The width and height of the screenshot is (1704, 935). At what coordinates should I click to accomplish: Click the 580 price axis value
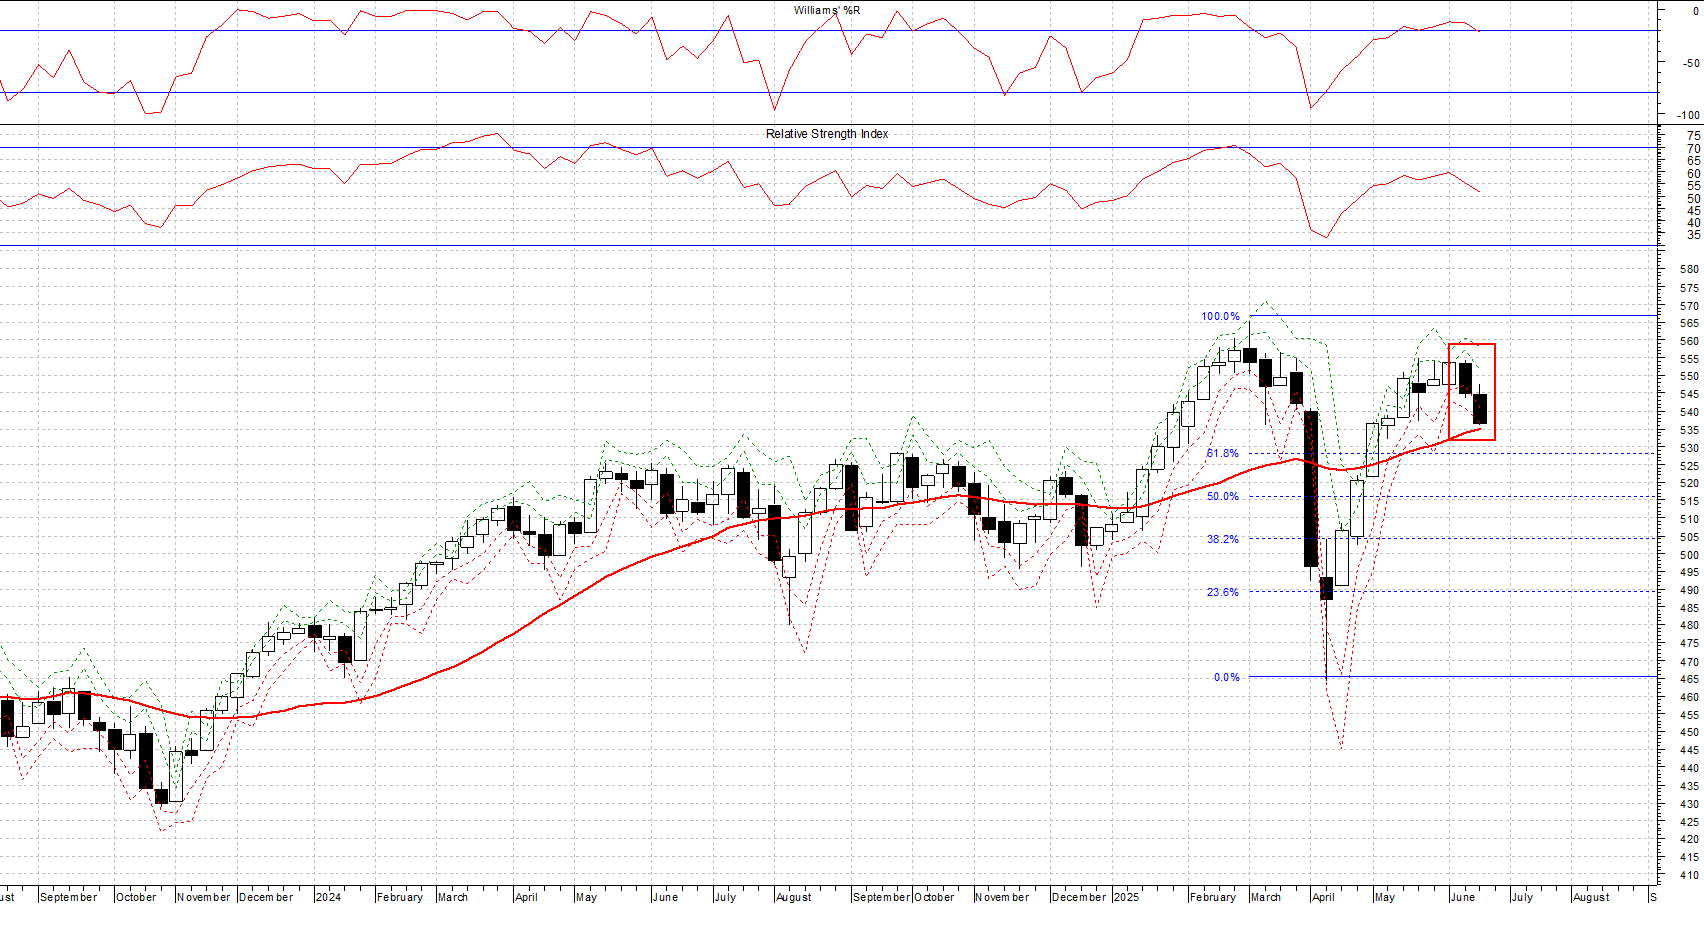[1689, 269]
